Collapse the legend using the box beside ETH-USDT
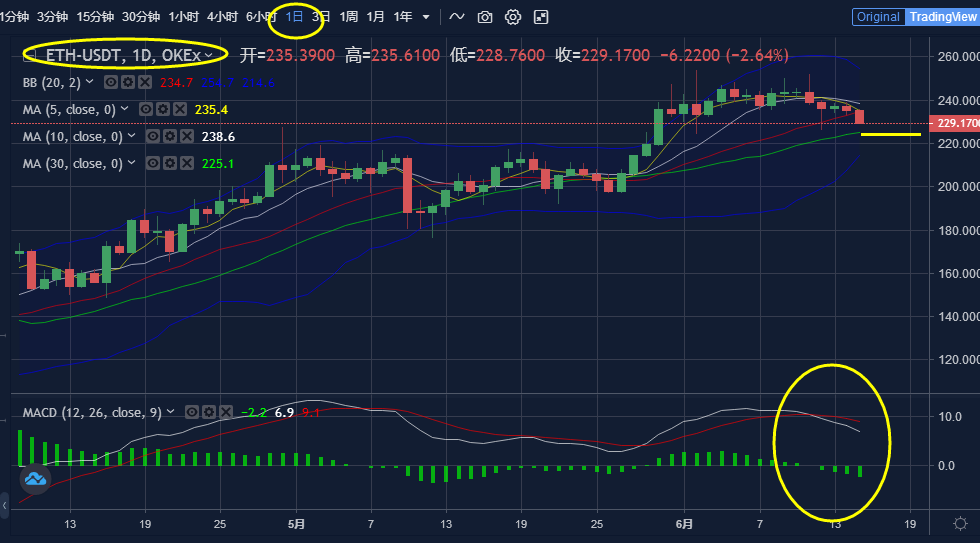The width and height of the screenshot is (980, 543). pyautogui.click(x=29, y=56)
